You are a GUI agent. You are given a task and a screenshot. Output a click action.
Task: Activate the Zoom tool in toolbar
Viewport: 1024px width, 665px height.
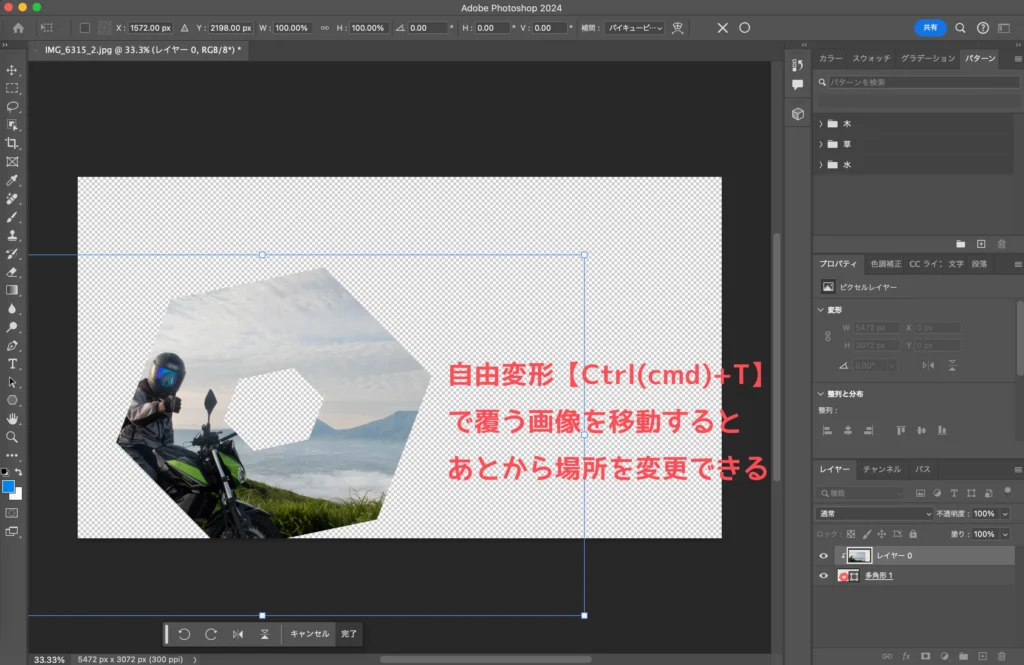[12, 437]
